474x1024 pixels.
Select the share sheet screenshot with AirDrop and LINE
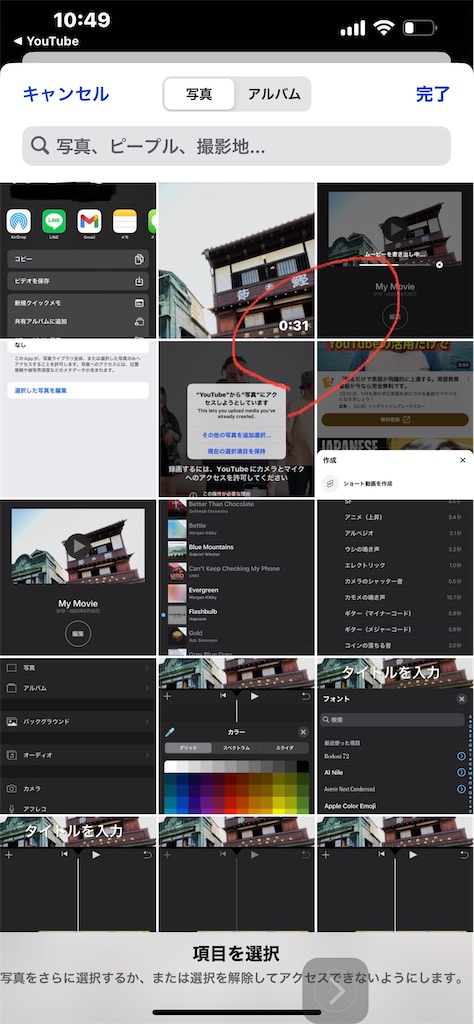pos(78,260)
